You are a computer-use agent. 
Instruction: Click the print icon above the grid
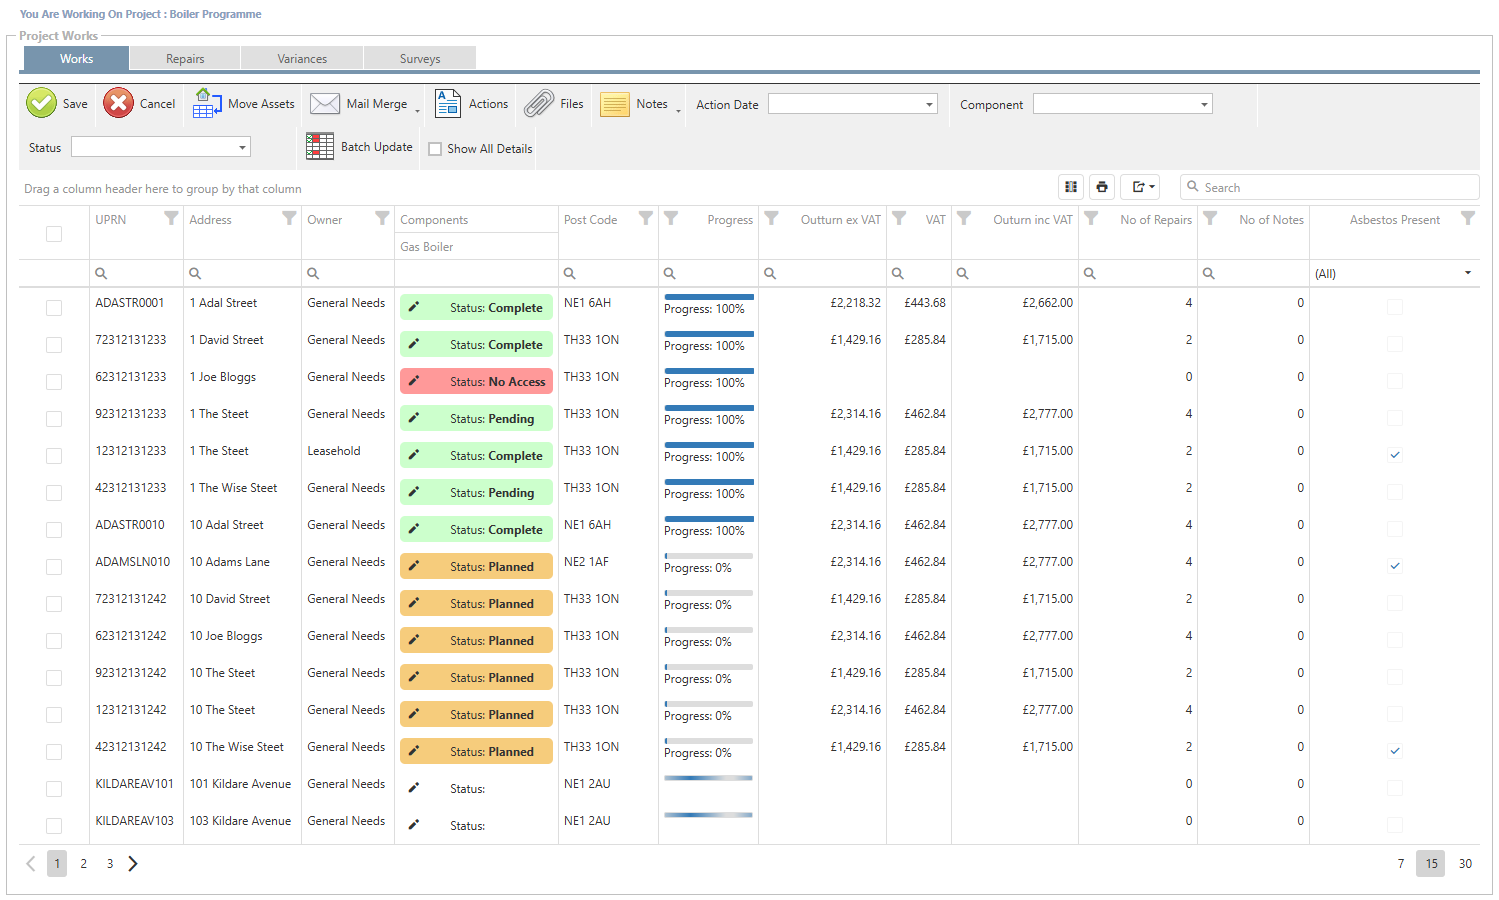(1101, 187)
